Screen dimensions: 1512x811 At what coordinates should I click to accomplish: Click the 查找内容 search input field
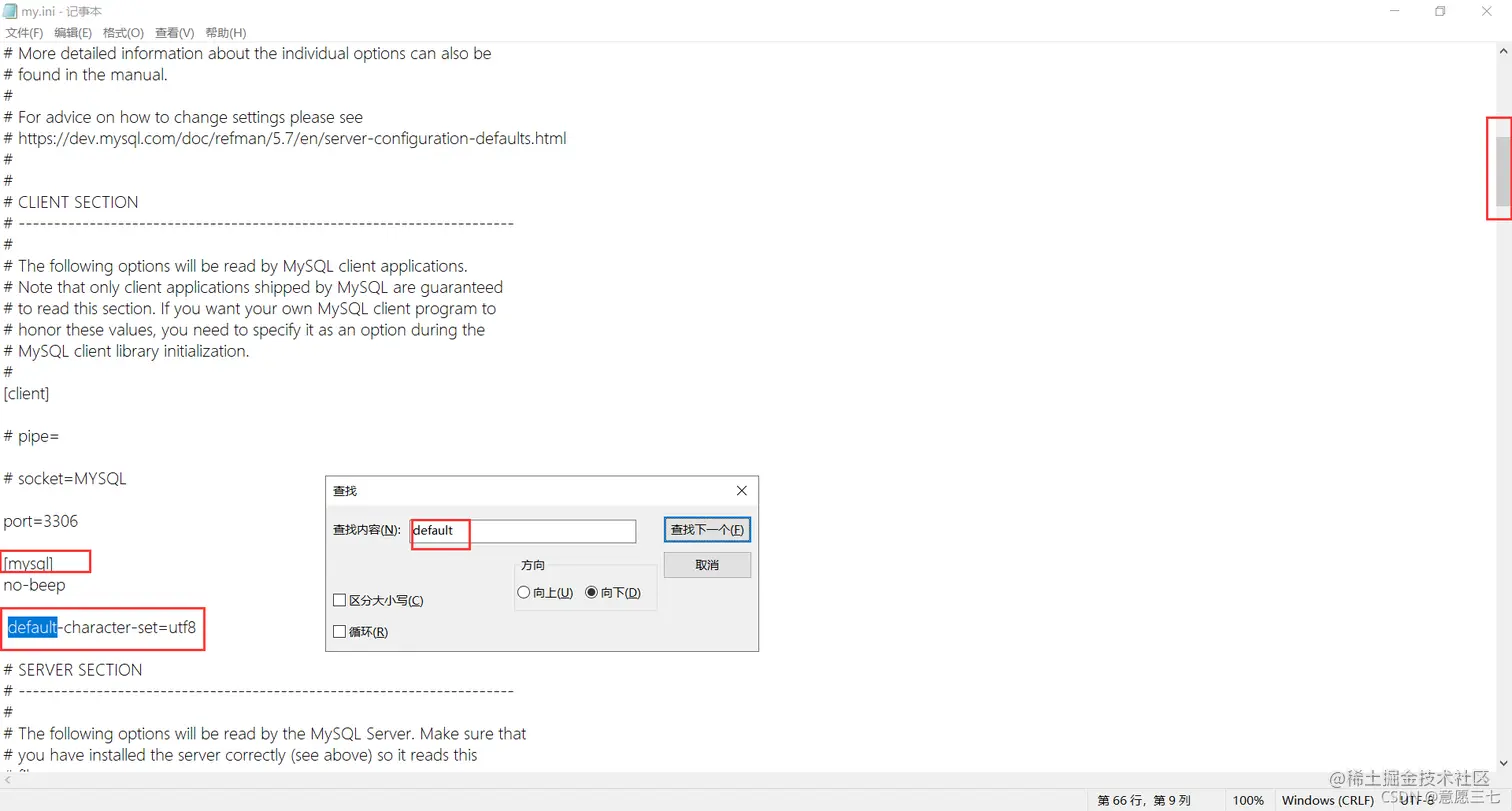(522, 531)
